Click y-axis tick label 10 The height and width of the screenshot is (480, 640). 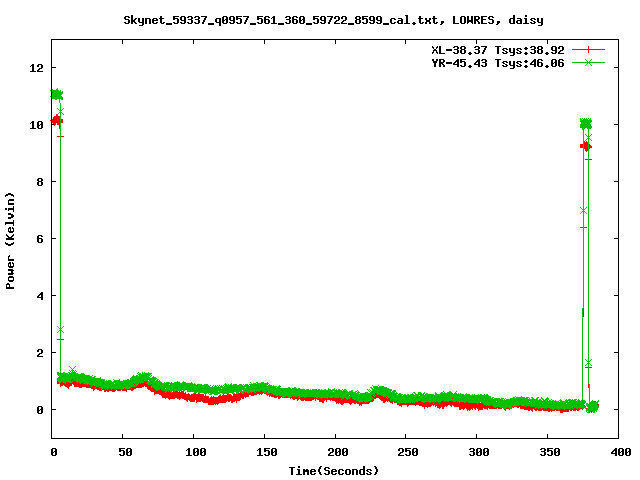click(36, 125)
